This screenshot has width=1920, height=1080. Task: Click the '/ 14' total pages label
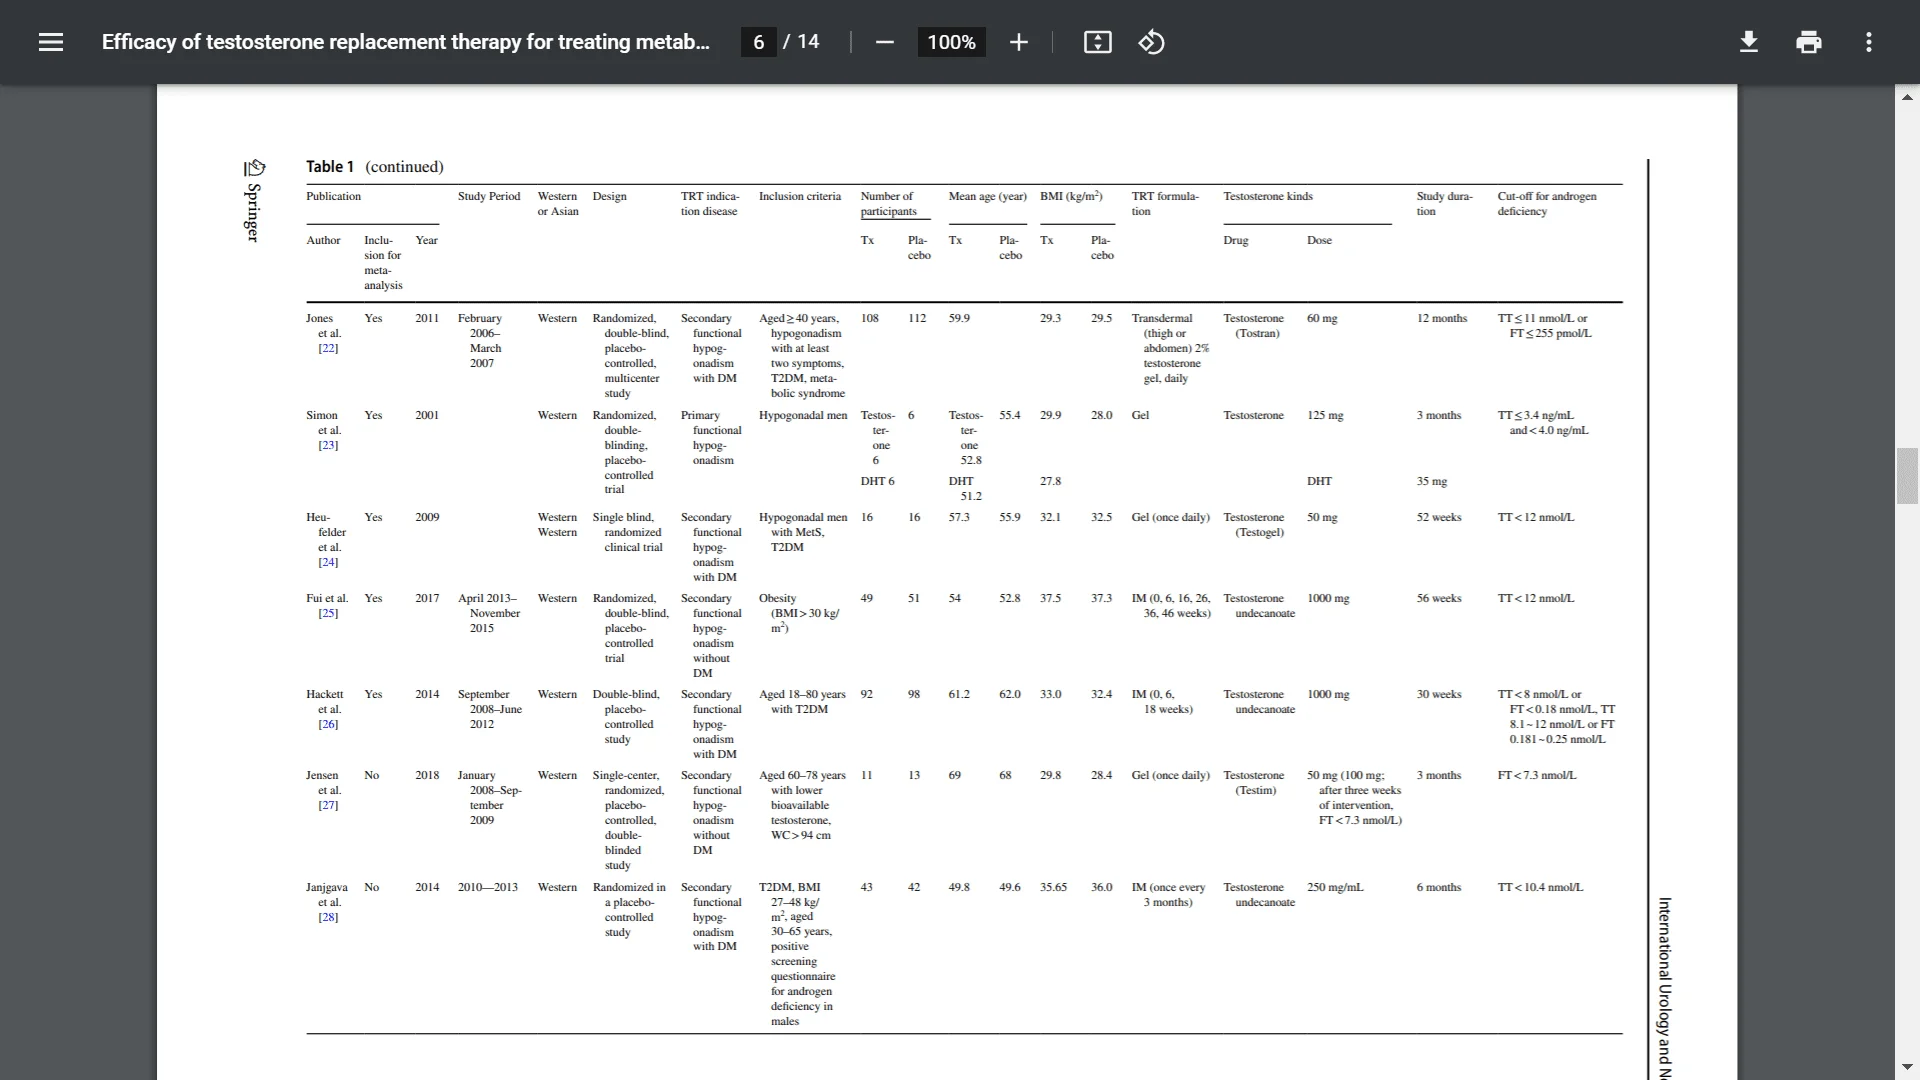coord(801,42)
